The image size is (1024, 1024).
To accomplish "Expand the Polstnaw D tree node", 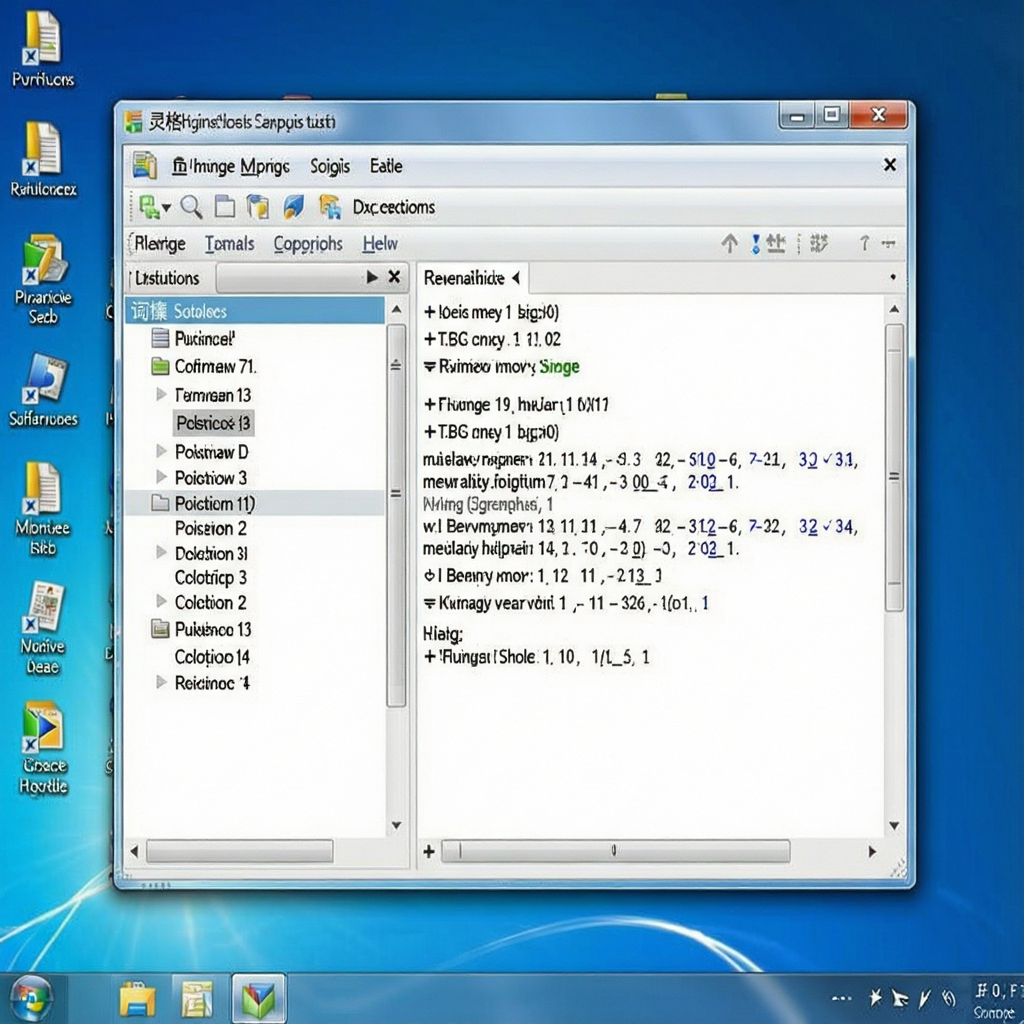I will coord(161,451).
